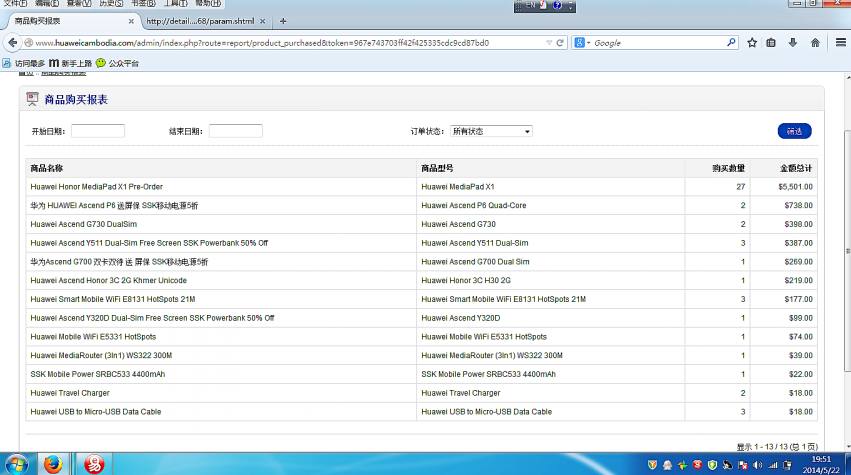Click the 访问最多 bookmark
Screen dimensions: 851x475
click(x=24, y=63)
